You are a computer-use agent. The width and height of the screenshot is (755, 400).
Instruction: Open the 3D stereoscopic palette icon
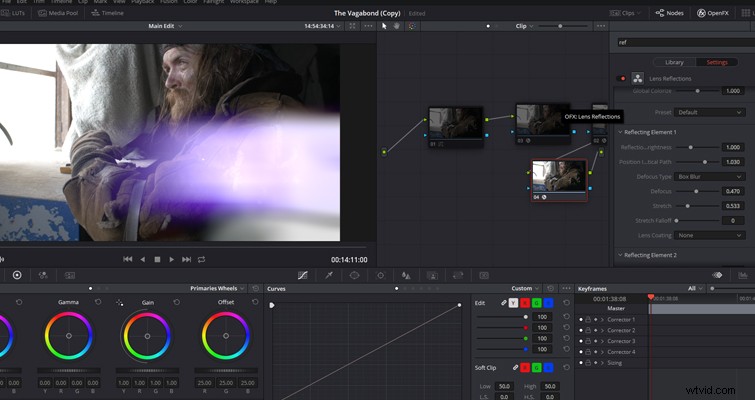click(484, 275)
